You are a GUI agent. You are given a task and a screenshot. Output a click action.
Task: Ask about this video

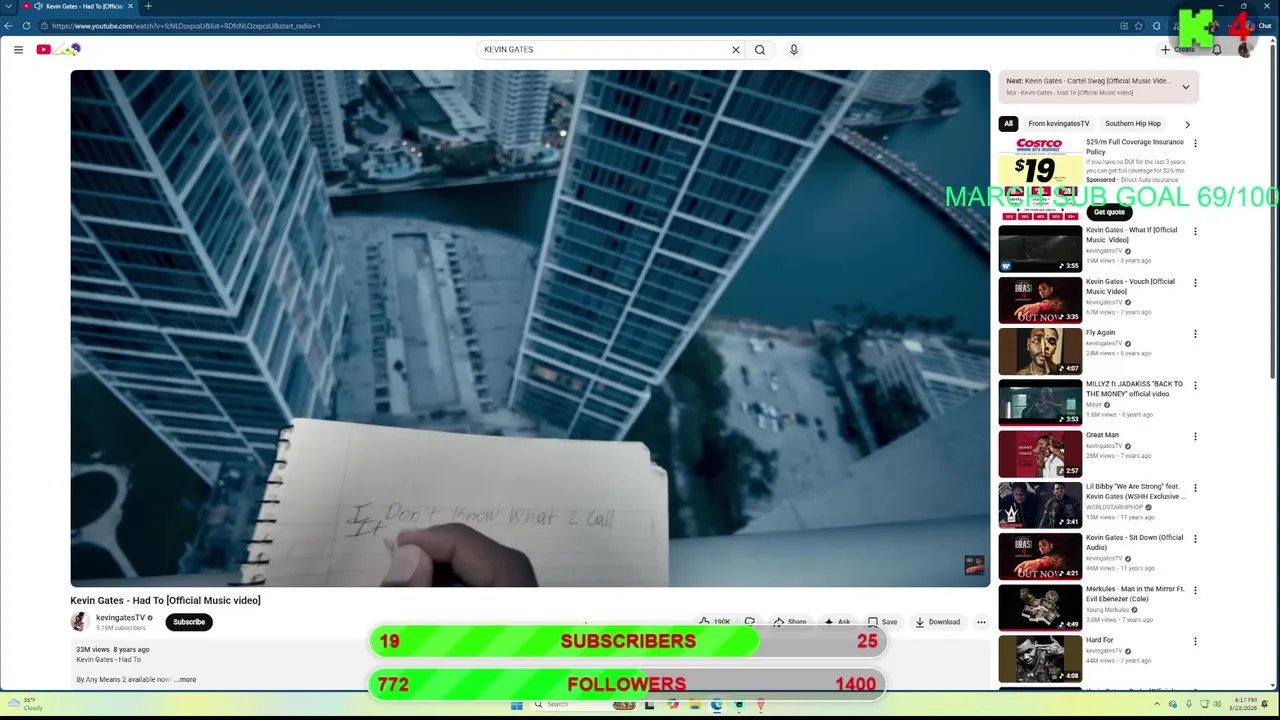[x=838, y=622]
